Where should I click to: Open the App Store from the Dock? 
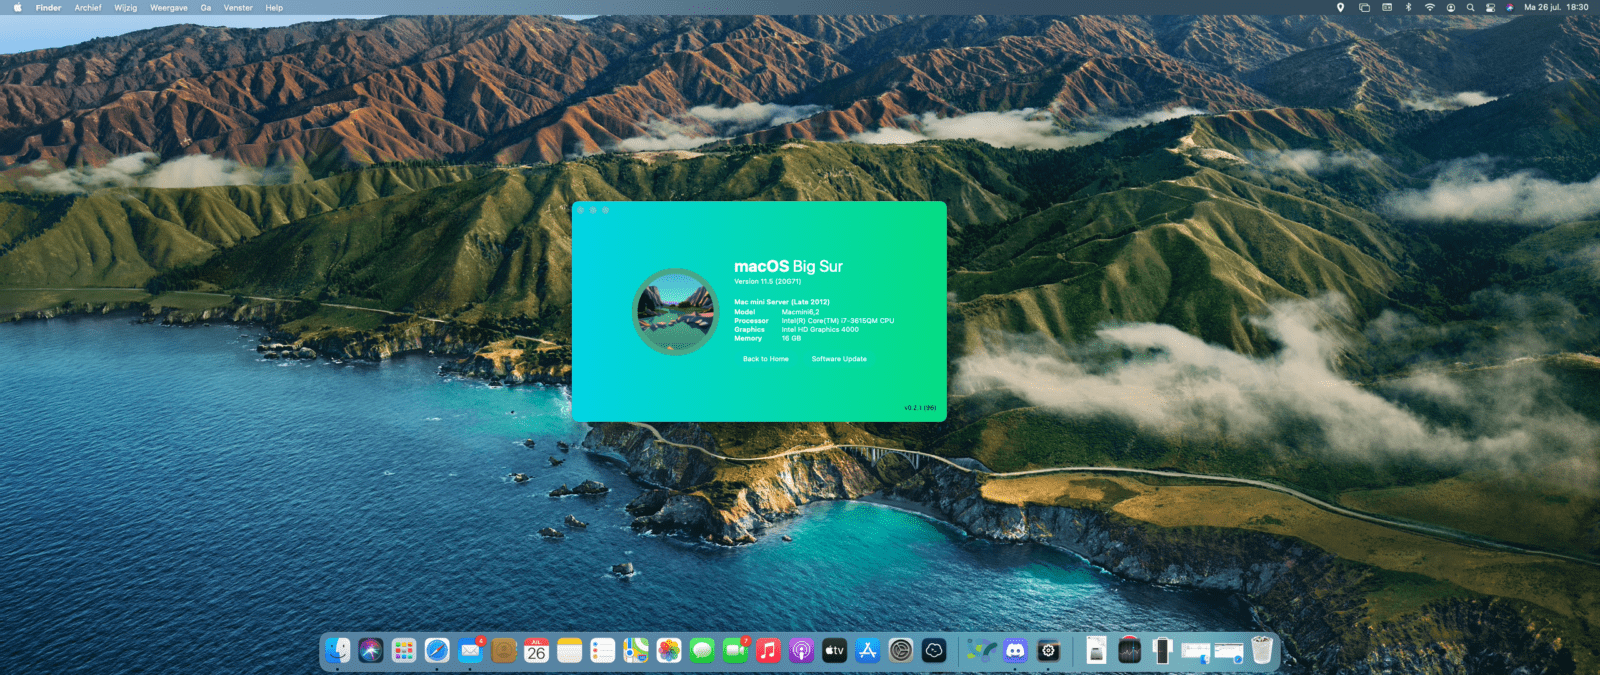point(868,651)
